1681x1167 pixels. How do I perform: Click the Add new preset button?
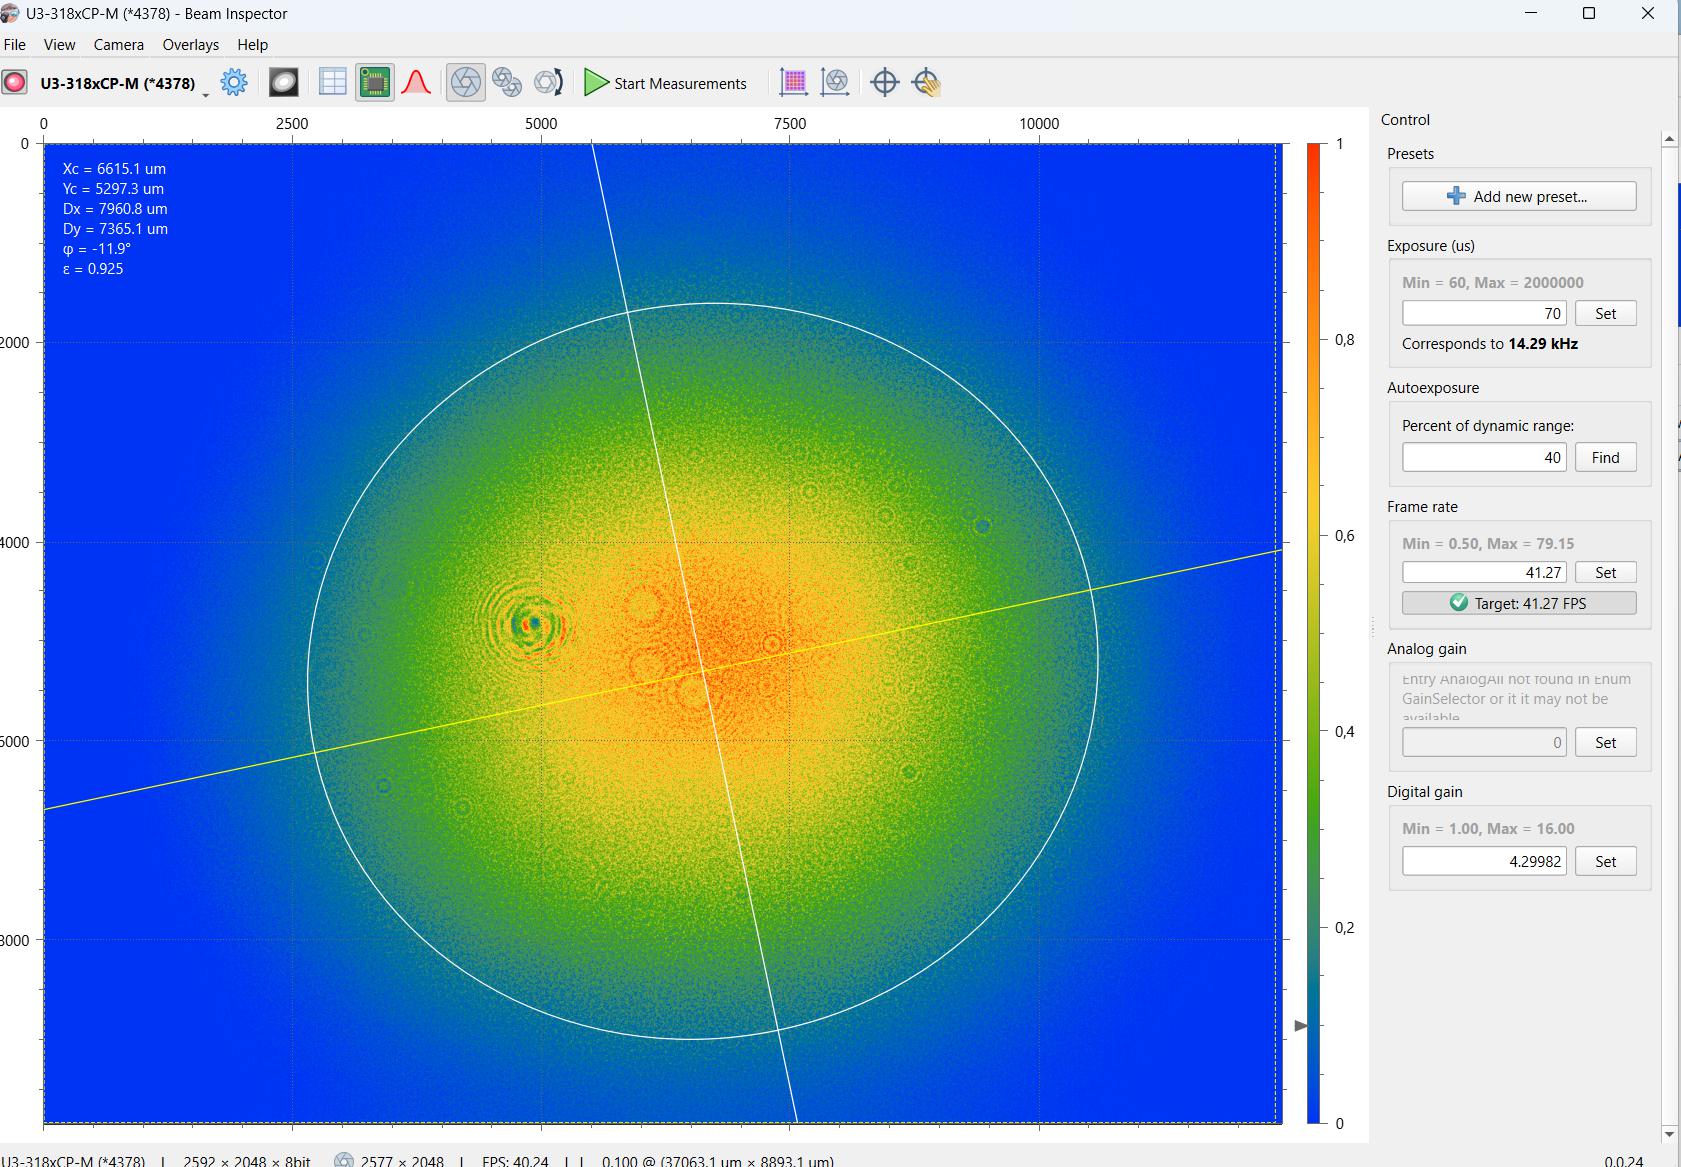(1518, 196)
